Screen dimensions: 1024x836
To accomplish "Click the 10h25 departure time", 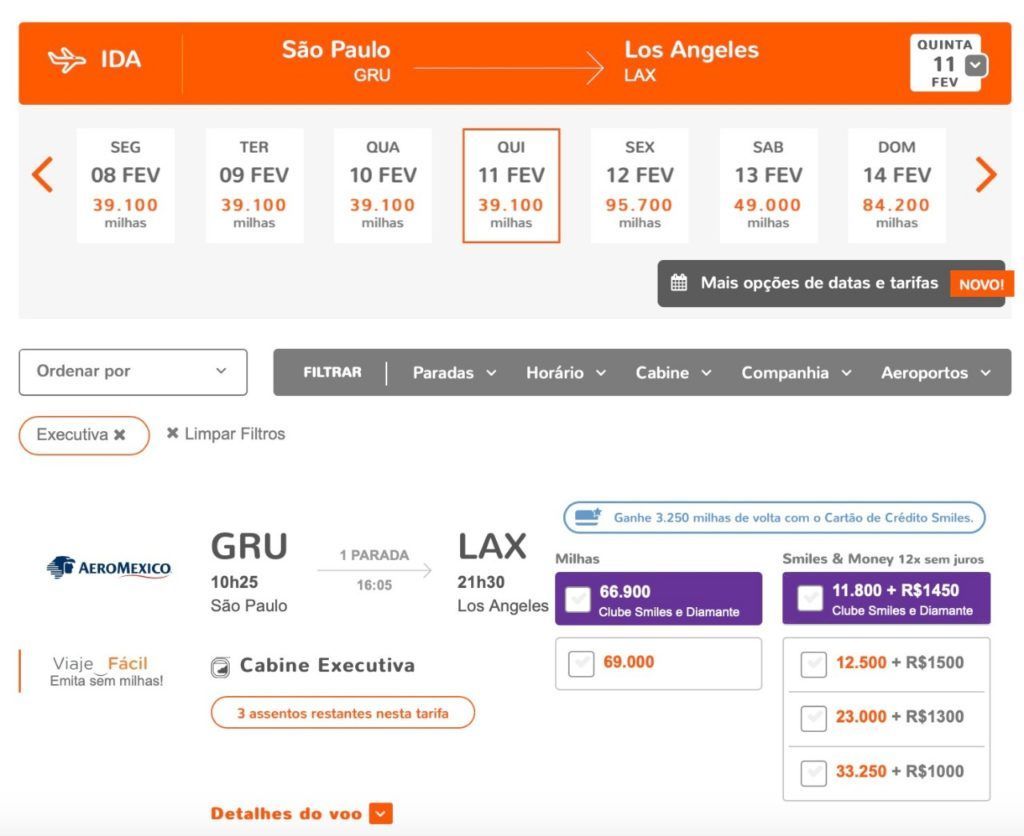I will click(x=234, y=582).
